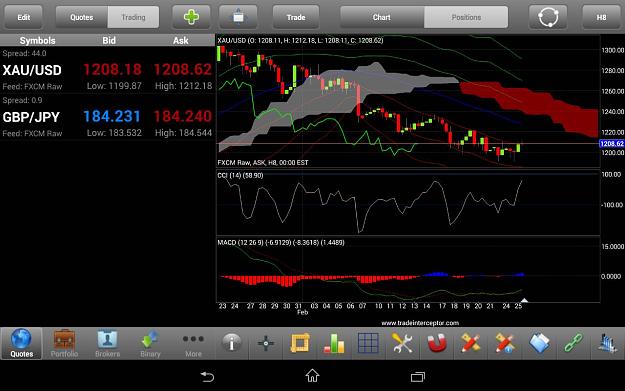Open chart settings wrench and screwdriver icon

(x=402, y=343)
